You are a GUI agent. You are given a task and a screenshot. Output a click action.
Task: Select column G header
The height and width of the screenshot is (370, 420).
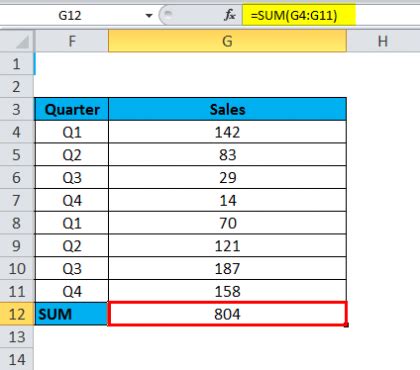click(227, 41)
